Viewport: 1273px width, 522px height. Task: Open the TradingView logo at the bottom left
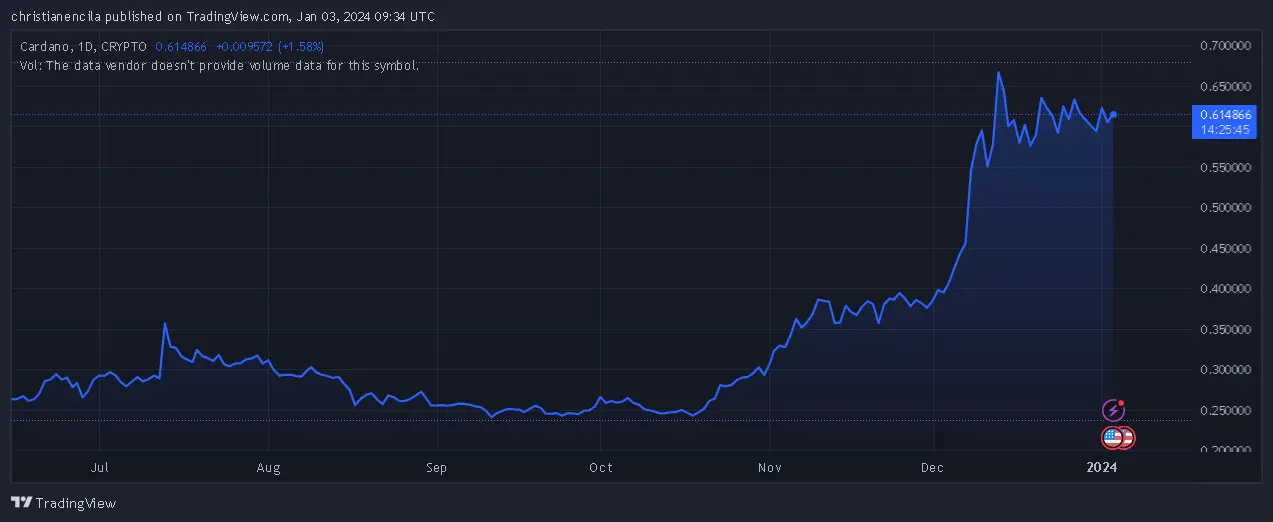pos(63,503)
